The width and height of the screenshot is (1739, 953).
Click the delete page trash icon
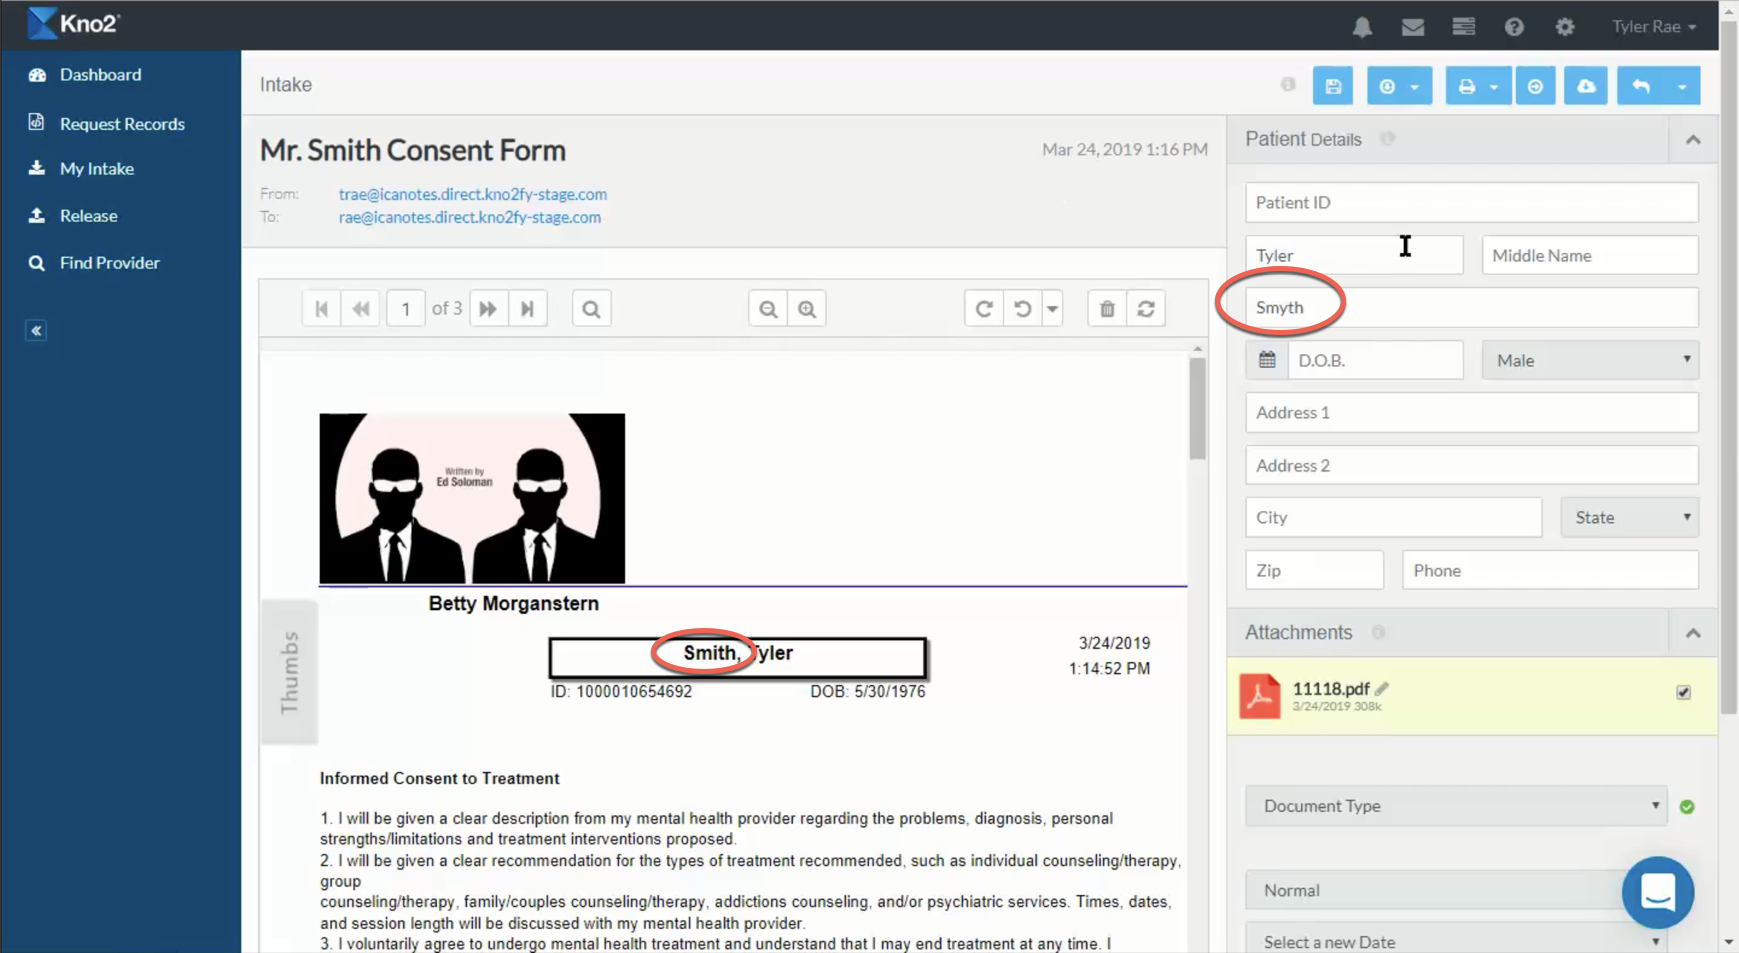click(x=1107, y=309)
